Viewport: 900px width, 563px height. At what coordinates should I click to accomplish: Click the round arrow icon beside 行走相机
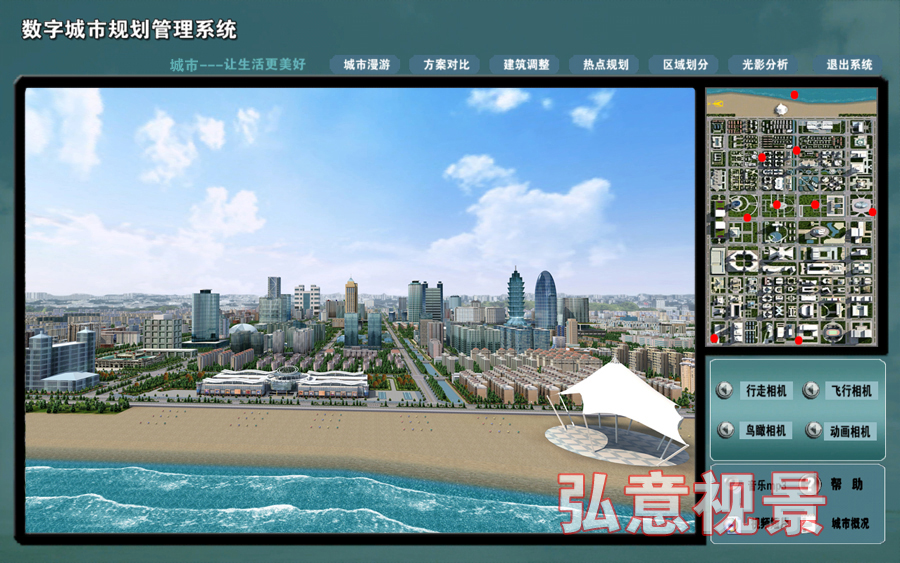[726, 391]
